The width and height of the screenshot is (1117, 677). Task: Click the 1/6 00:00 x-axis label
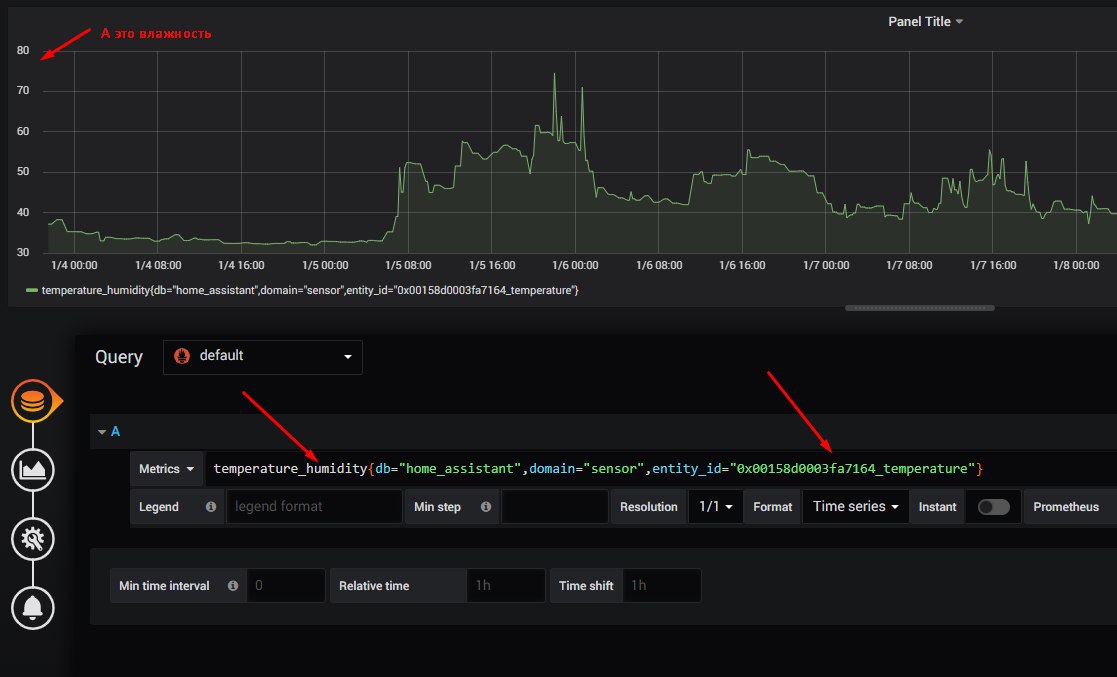(576, 266)
